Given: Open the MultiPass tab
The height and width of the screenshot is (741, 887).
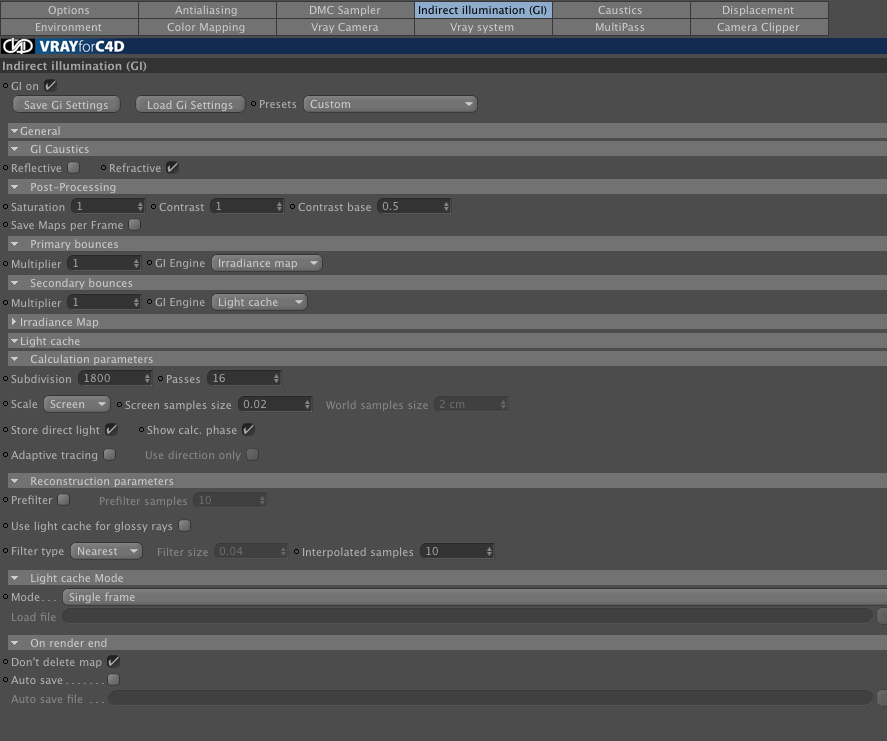Looking at the screenshot, I should pyautogui.click(x=621, y=27).
